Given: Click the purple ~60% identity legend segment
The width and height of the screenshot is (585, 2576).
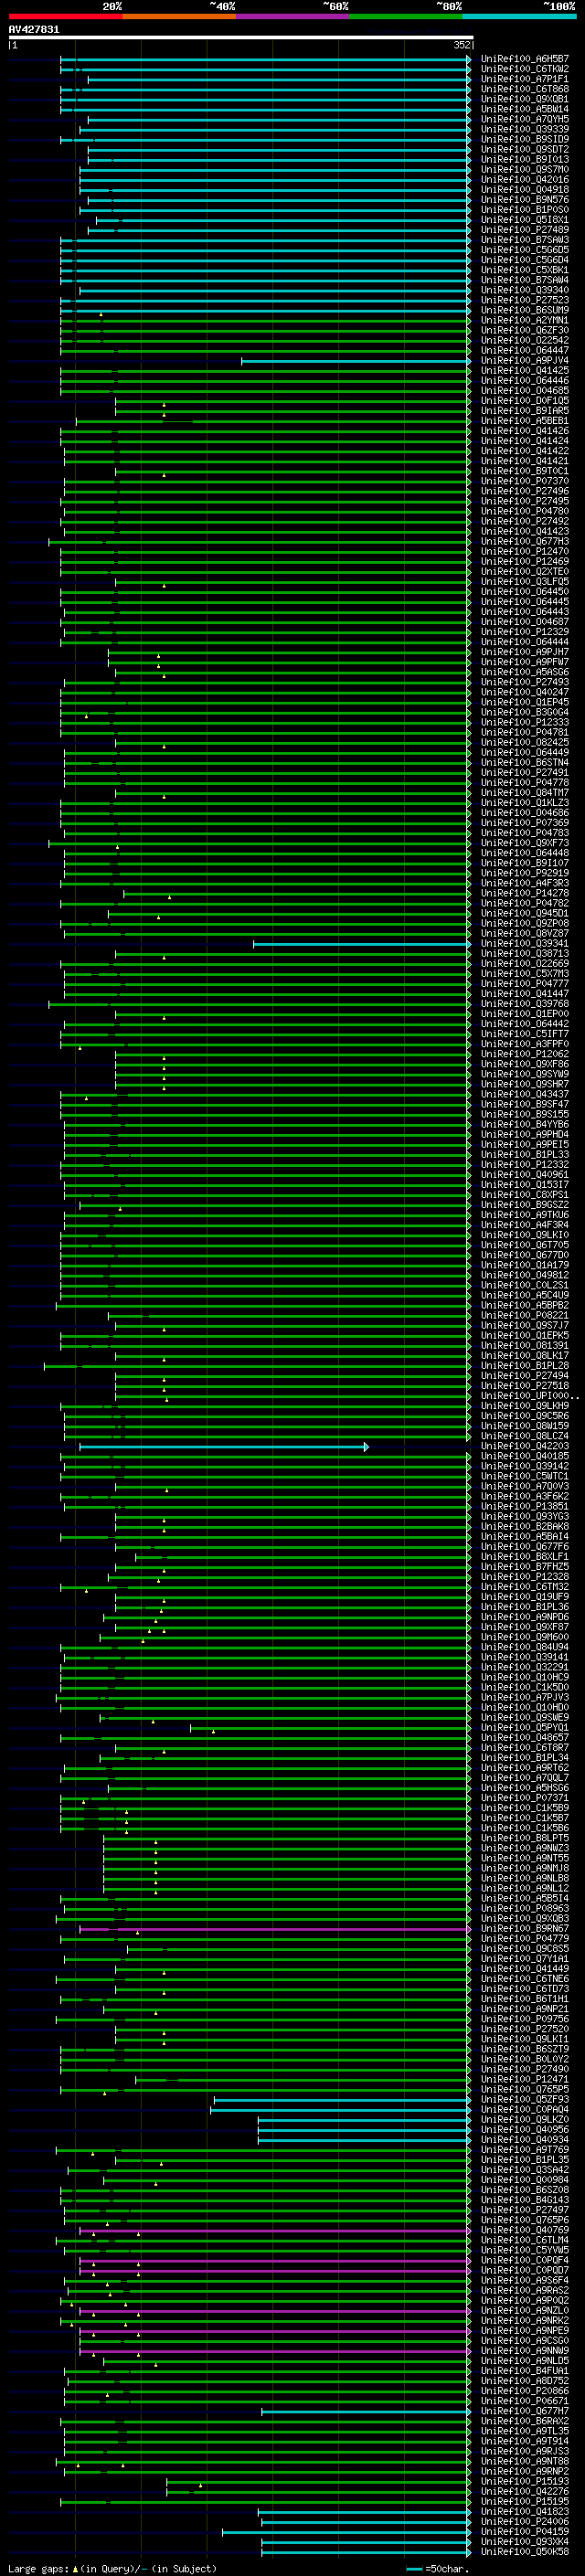Looking at the screenshot, I should 292,16.
